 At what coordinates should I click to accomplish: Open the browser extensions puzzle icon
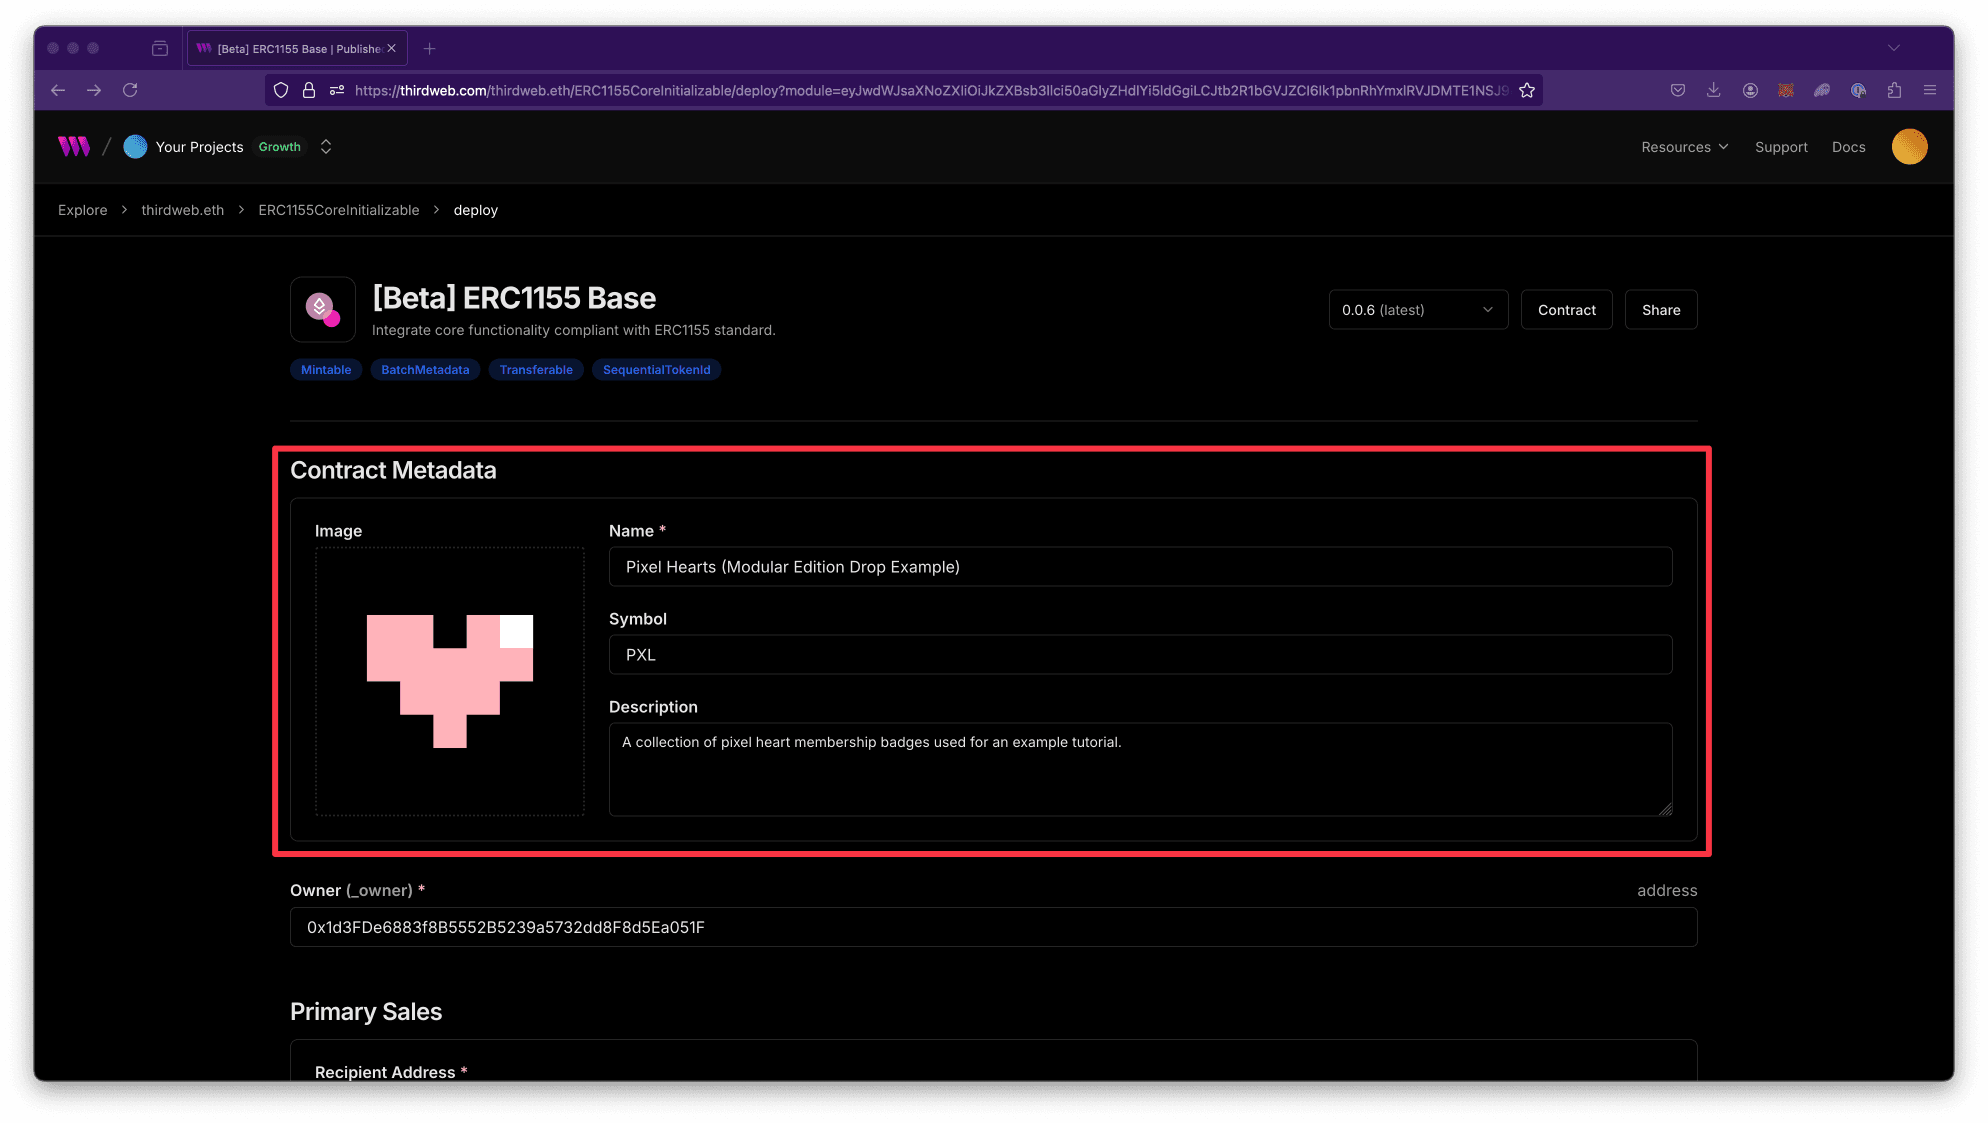1894,90
